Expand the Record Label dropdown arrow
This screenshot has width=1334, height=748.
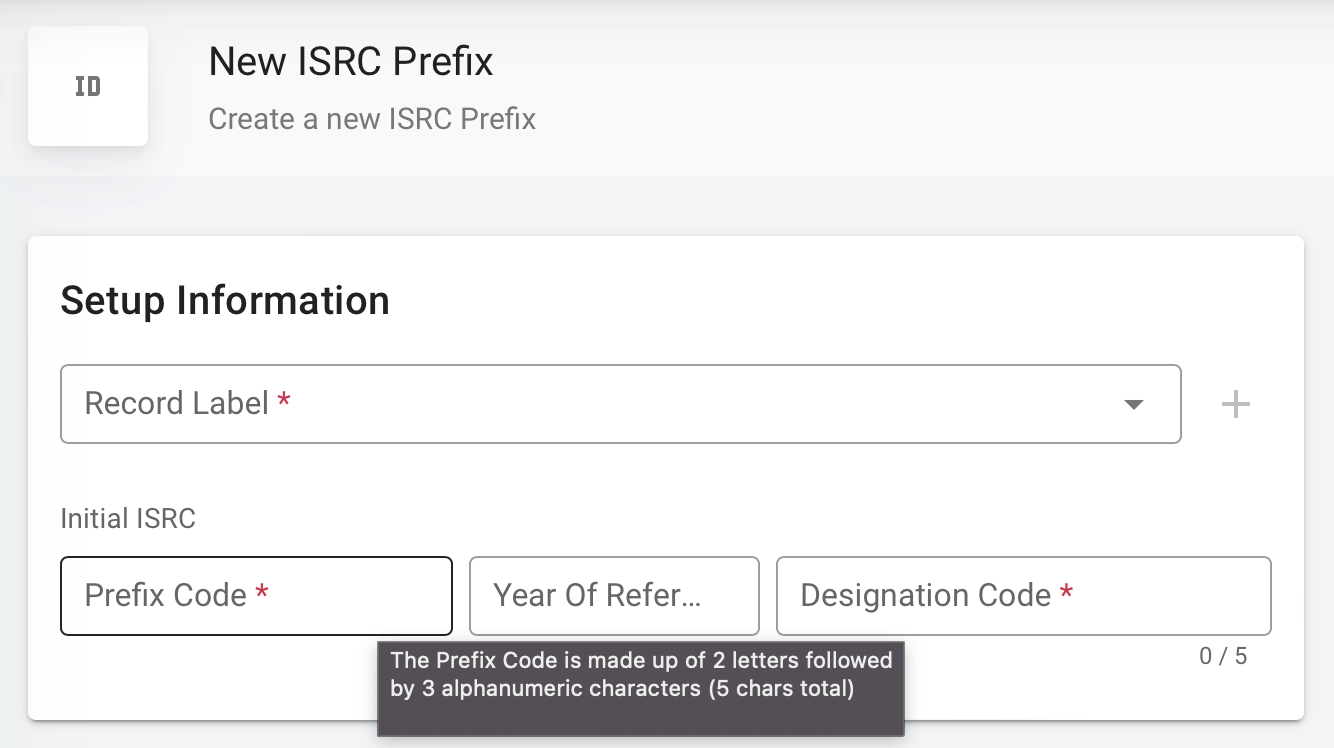(1133, 405)
